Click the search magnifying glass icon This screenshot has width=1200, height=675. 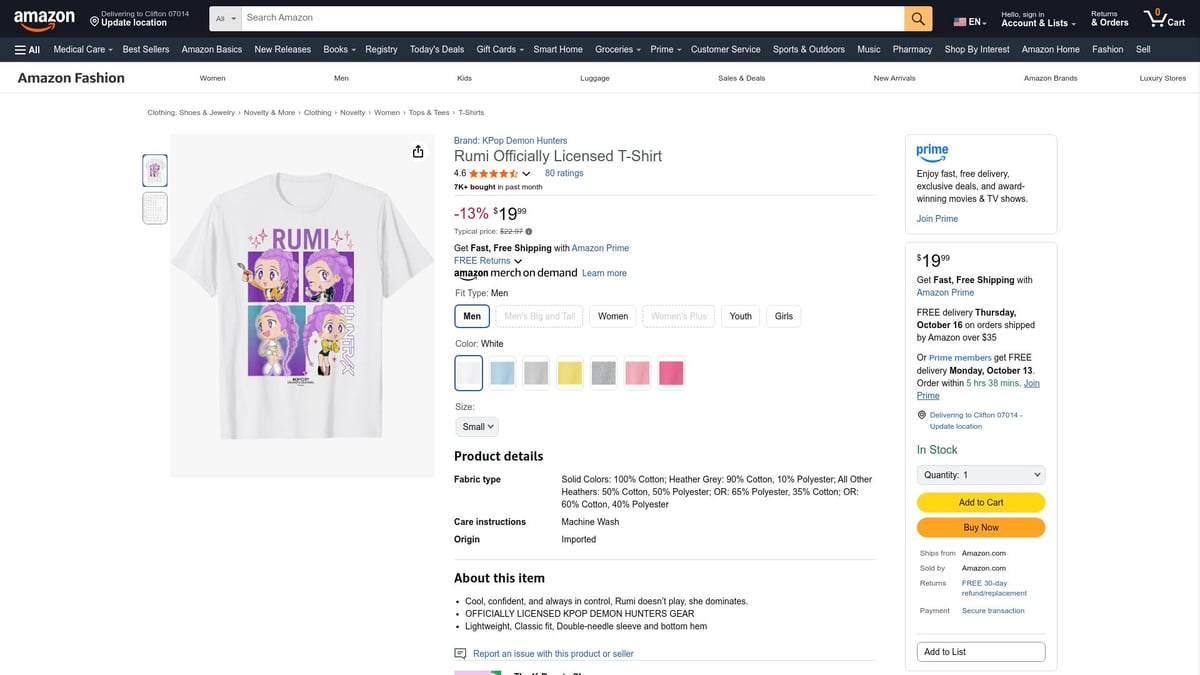[x=918, y=17]
